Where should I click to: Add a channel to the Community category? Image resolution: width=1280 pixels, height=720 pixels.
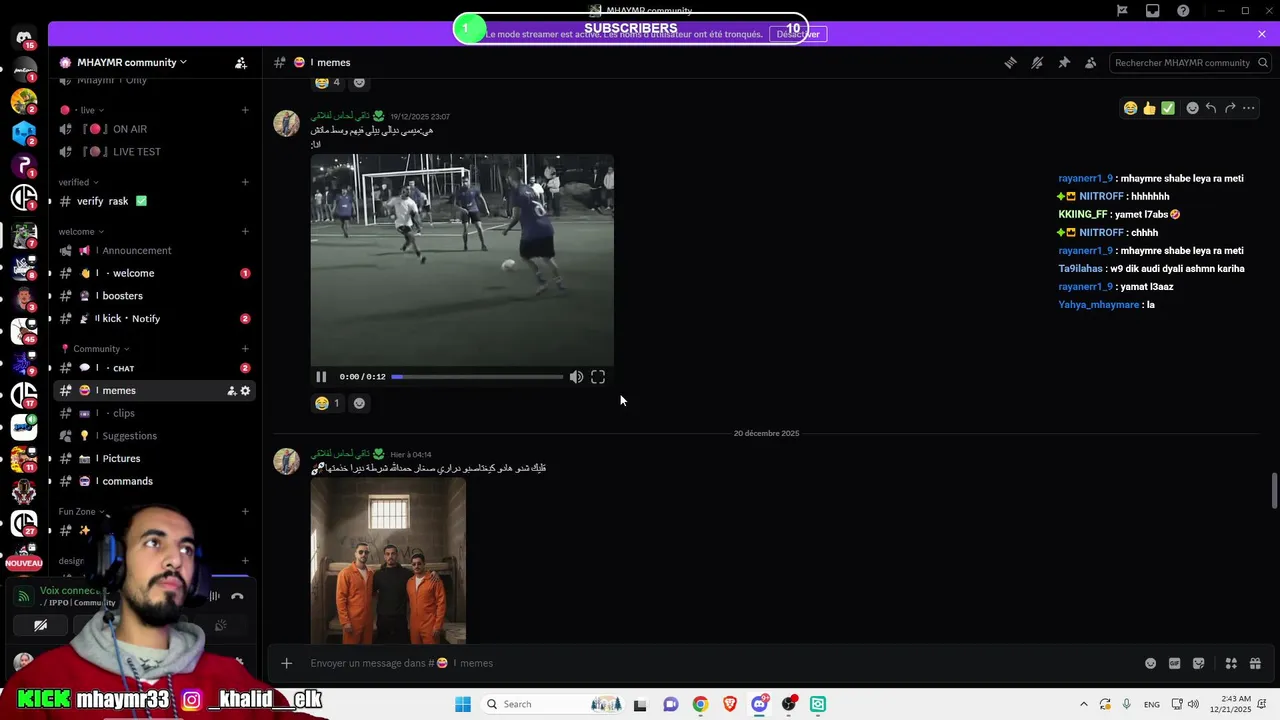(x=245, y=349)
